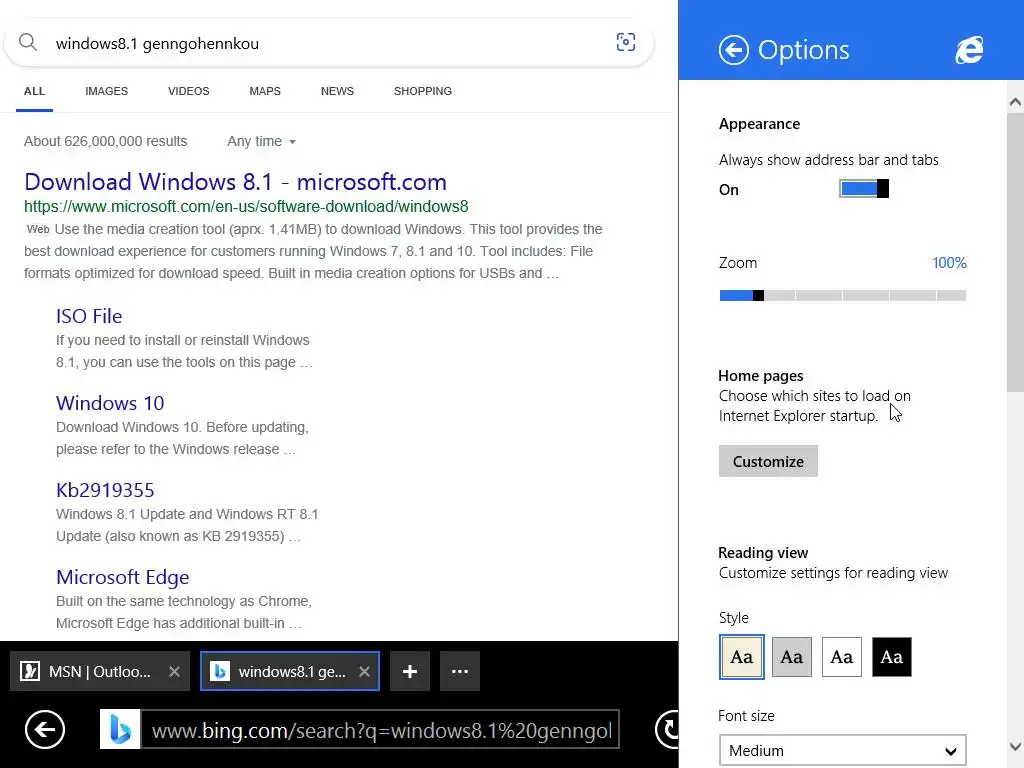1024x768 pixels.
Task: Select the windows8.1 ge... browser tab
Action: coord(290,671)
